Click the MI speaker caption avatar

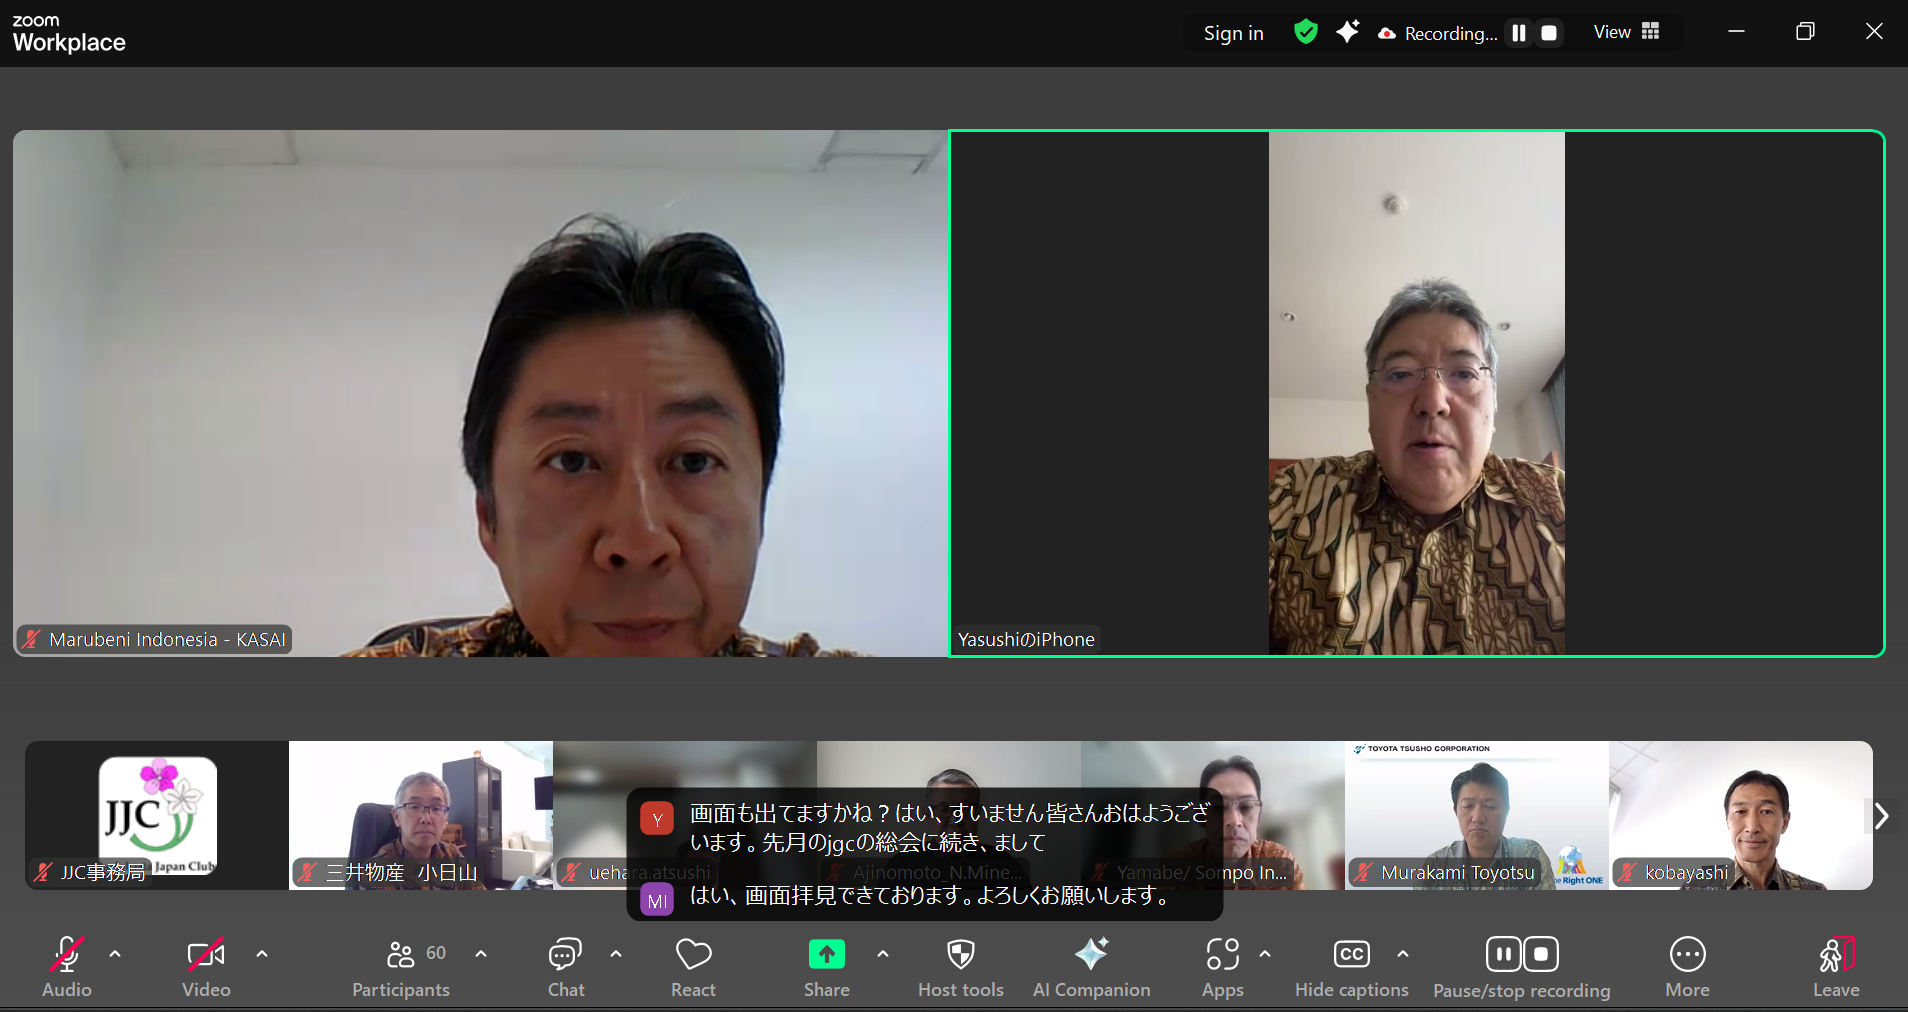tap(657, 900)
